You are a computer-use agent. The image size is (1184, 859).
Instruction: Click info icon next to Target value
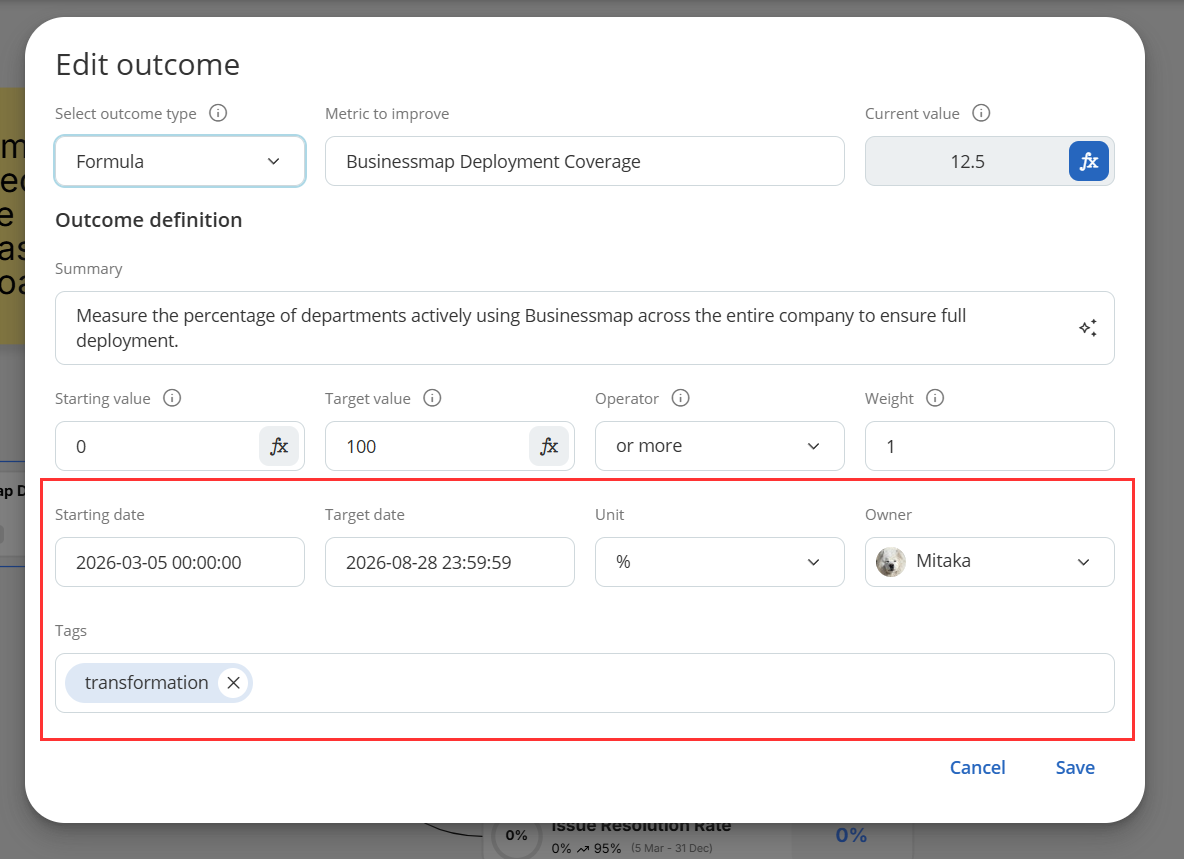[432, 398]
